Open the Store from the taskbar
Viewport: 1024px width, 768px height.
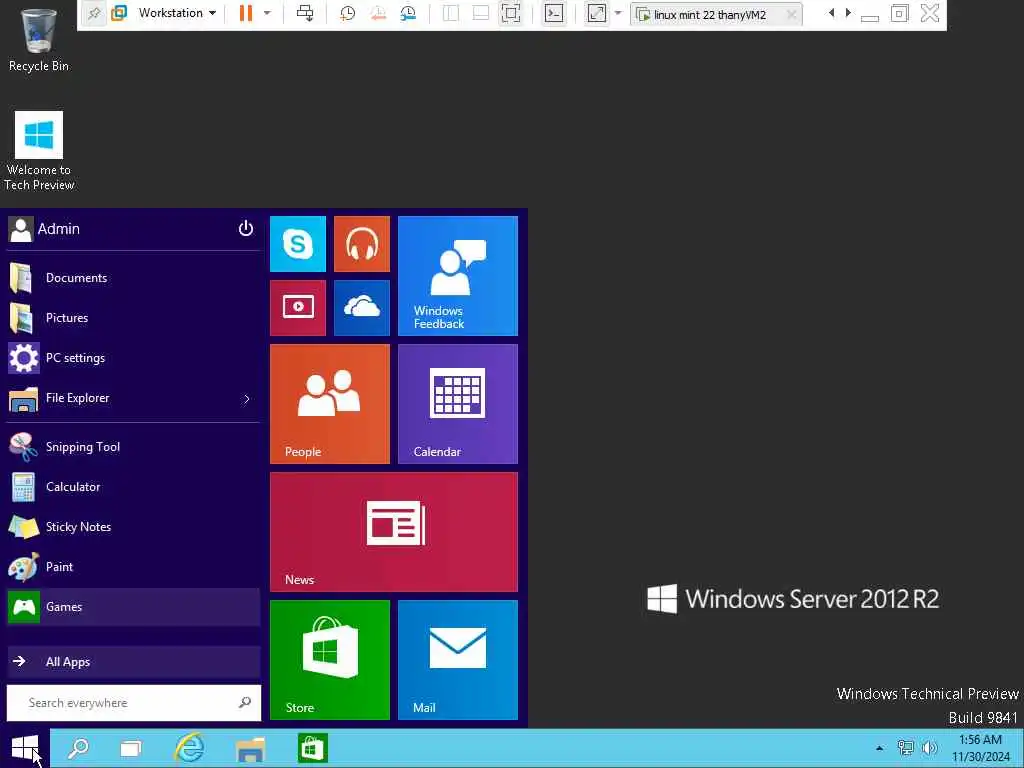[x=312, y=748]
